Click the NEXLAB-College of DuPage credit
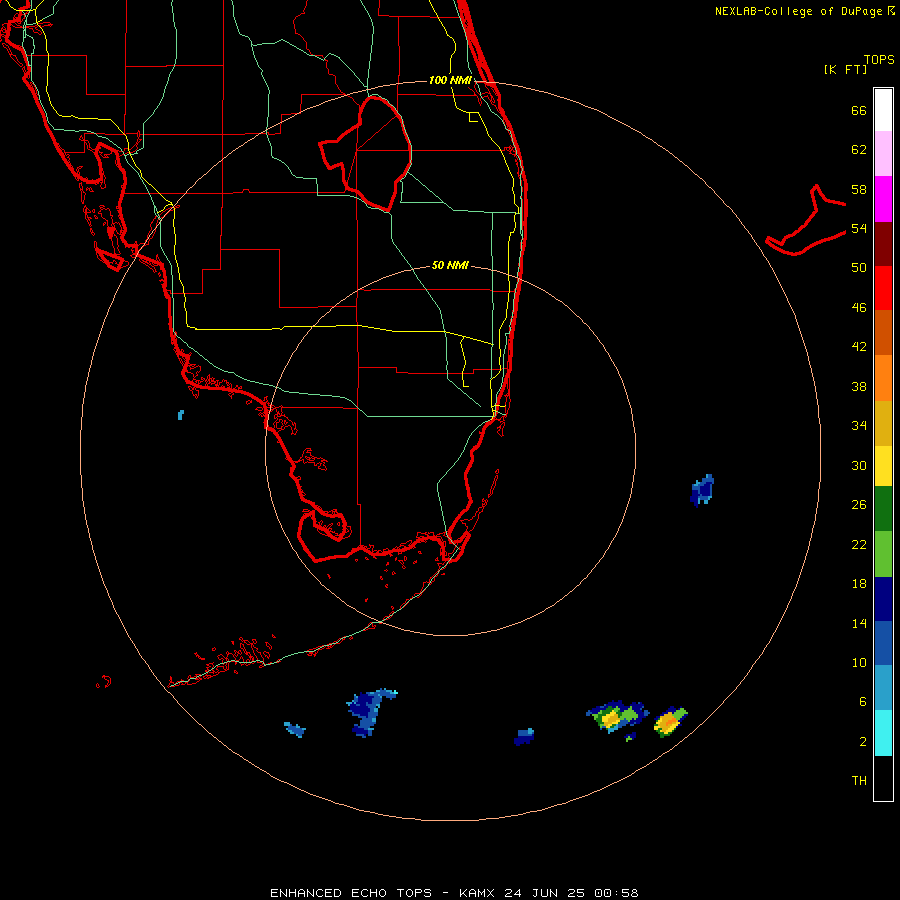Viewport: 900px width, 900px height. click(804, 11)
